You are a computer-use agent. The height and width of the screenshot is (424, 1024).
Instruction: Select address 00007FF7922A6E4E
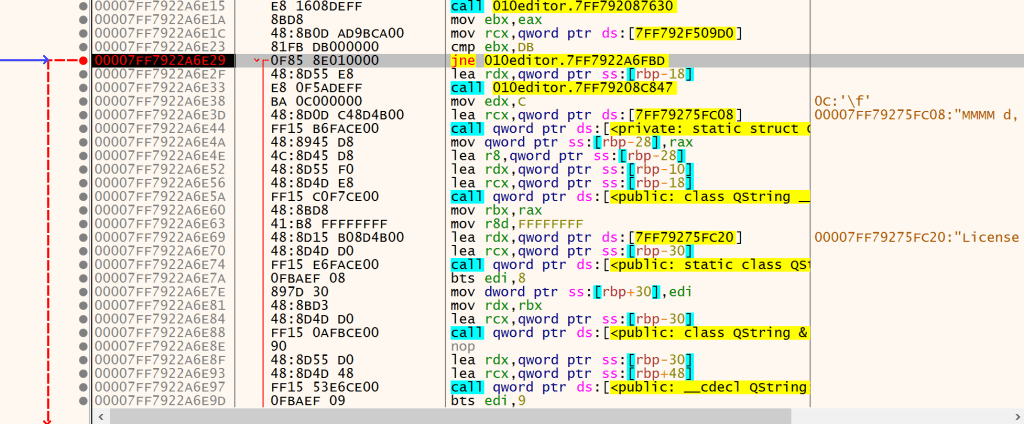tap(160, 155)
